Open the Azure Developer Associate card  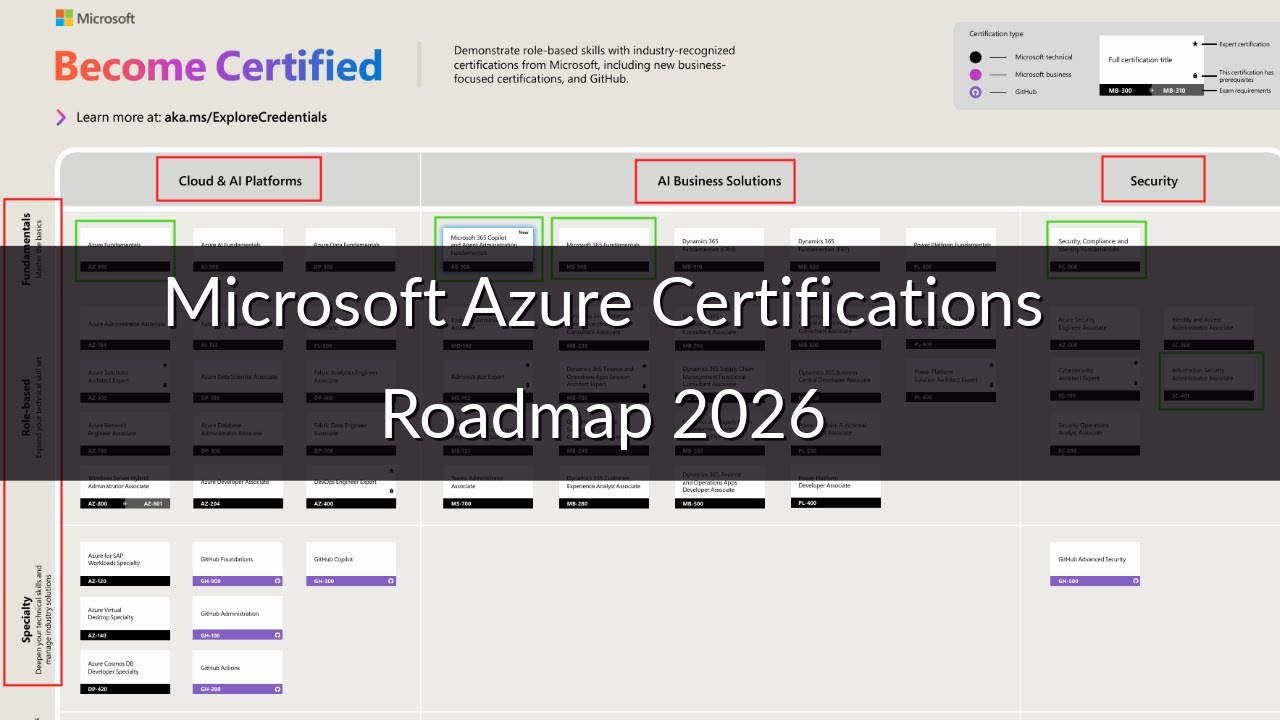click(x=238, y=487)
